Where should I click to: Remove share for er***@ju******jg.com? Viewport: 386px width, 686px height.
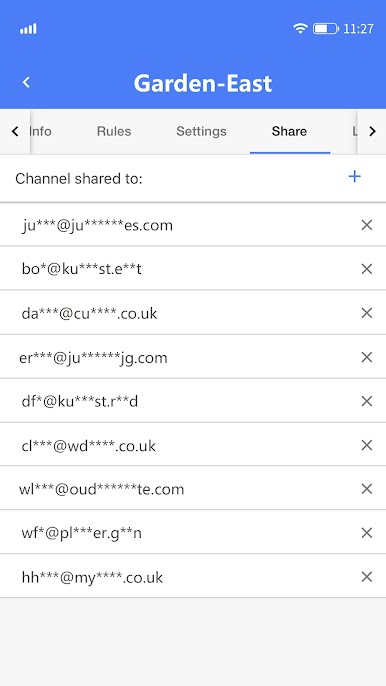click(367, 357)
